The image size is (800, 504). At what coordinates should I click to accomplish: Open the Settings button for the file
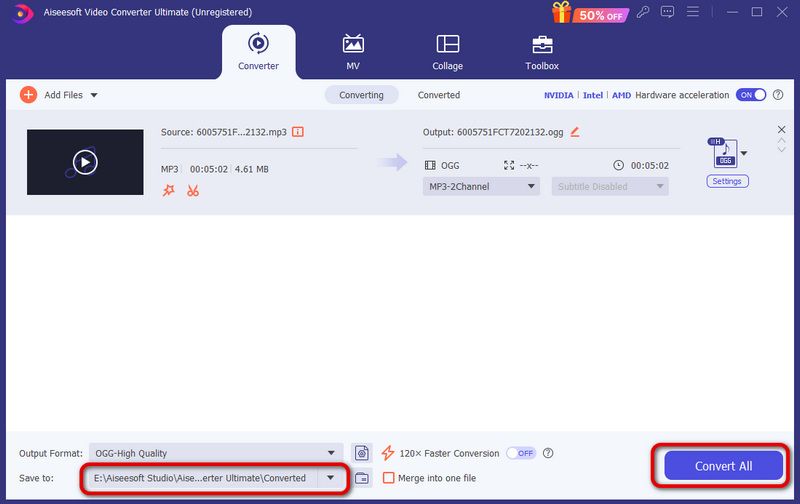tap(727, 182)
